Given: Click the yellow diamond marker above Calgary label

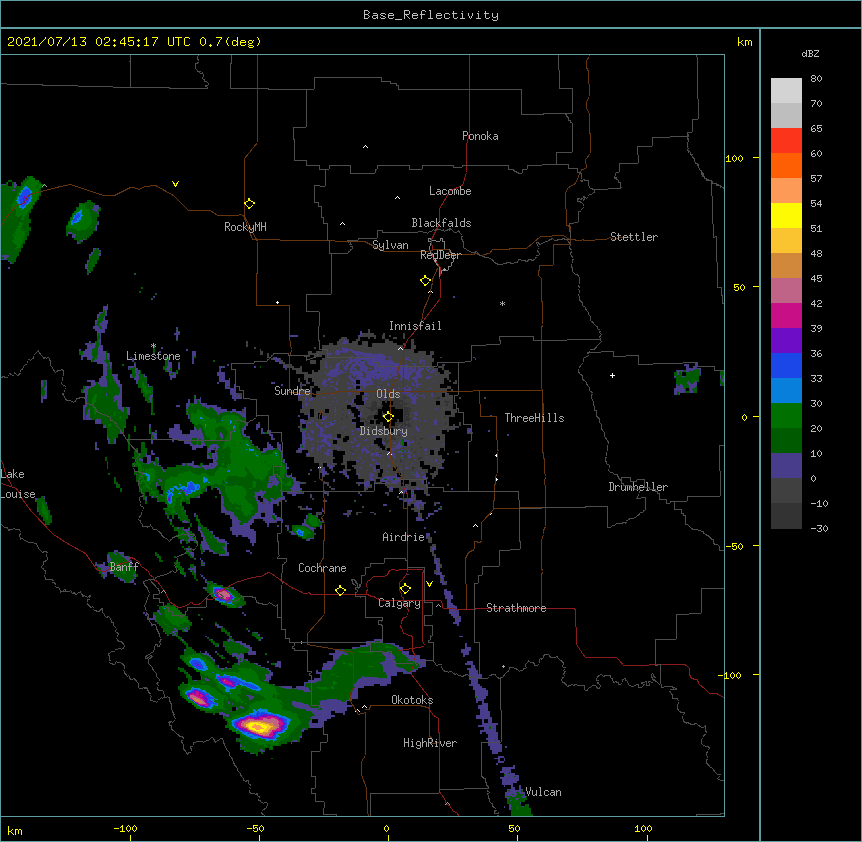Looking at the screenshot, I should [x=405, y=589].
